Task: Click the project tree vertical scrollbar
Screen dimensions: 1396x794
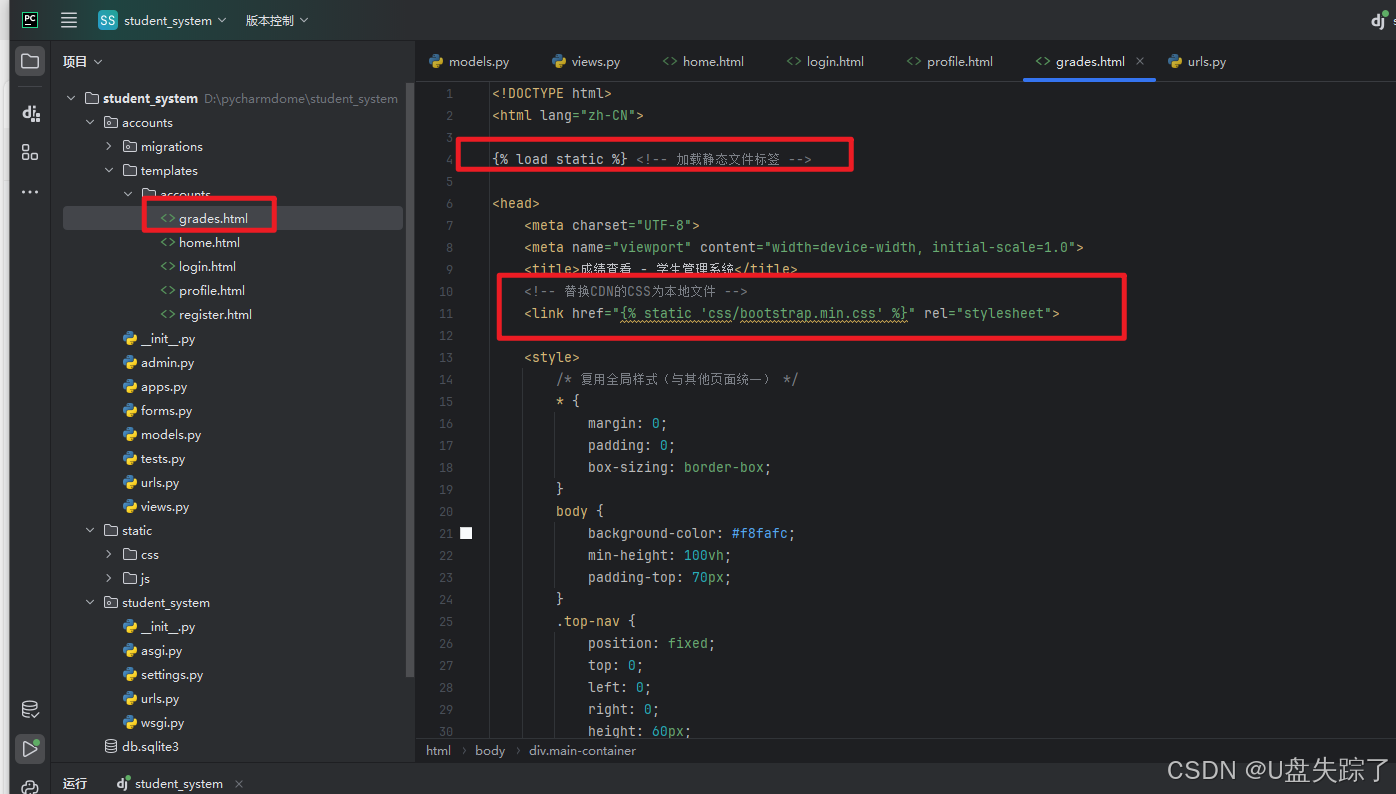Action: pyautogui.click(x=408, y=380)
